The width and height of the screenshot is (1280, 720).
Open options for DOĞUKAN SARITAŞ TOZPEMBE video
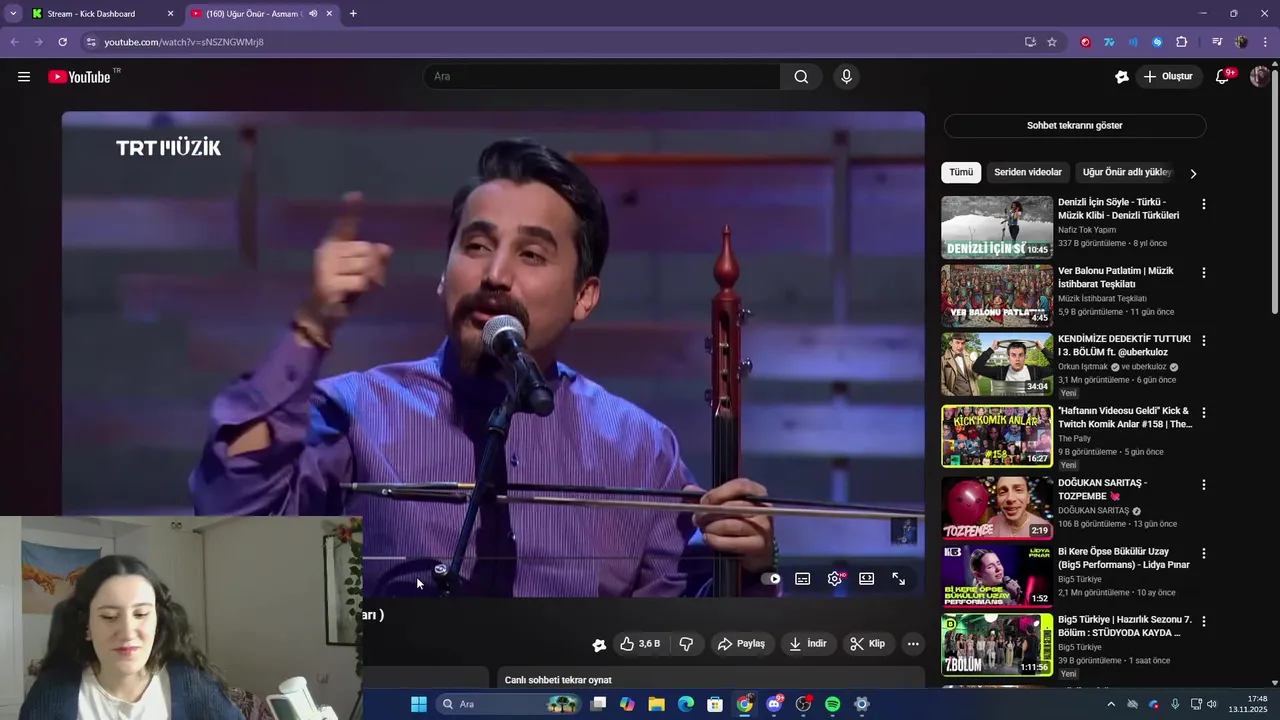pos(1204,484)
